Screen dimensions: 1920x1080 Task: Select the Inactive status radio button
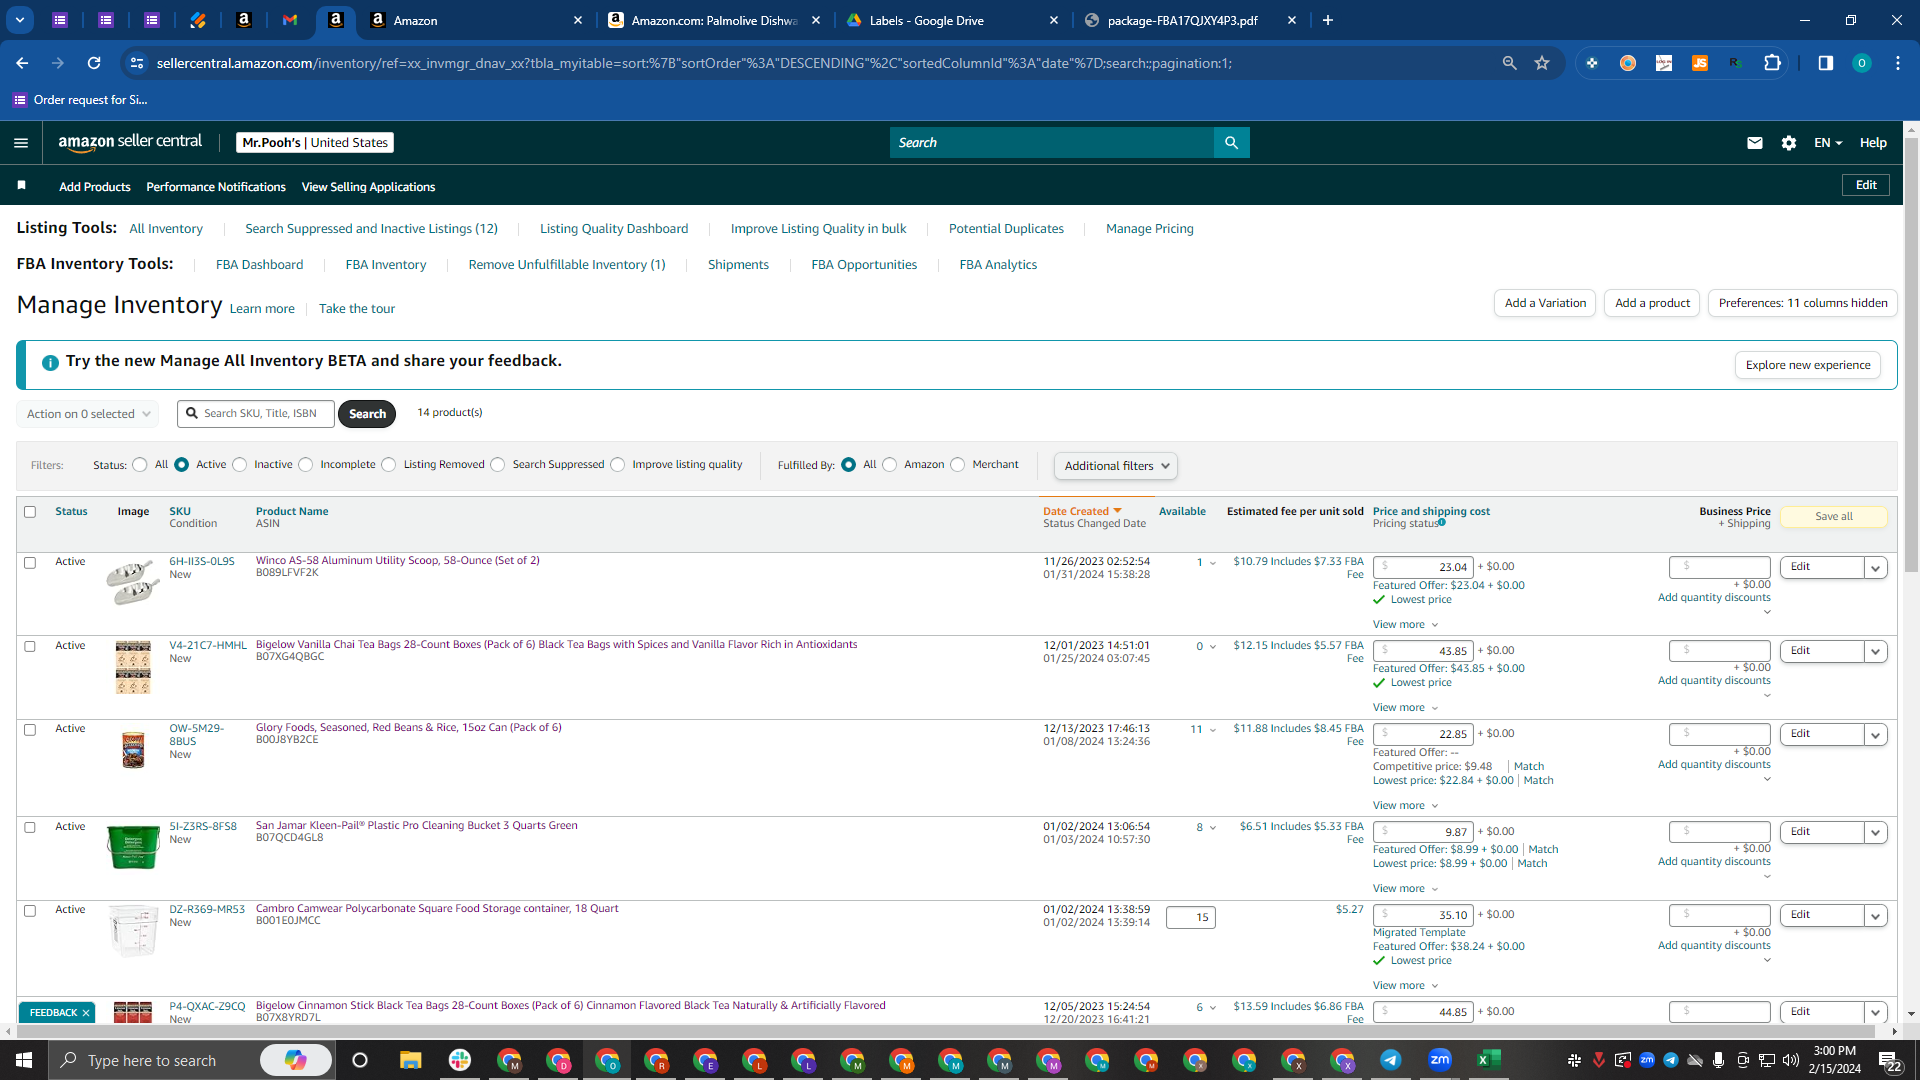tap(240, 465)
